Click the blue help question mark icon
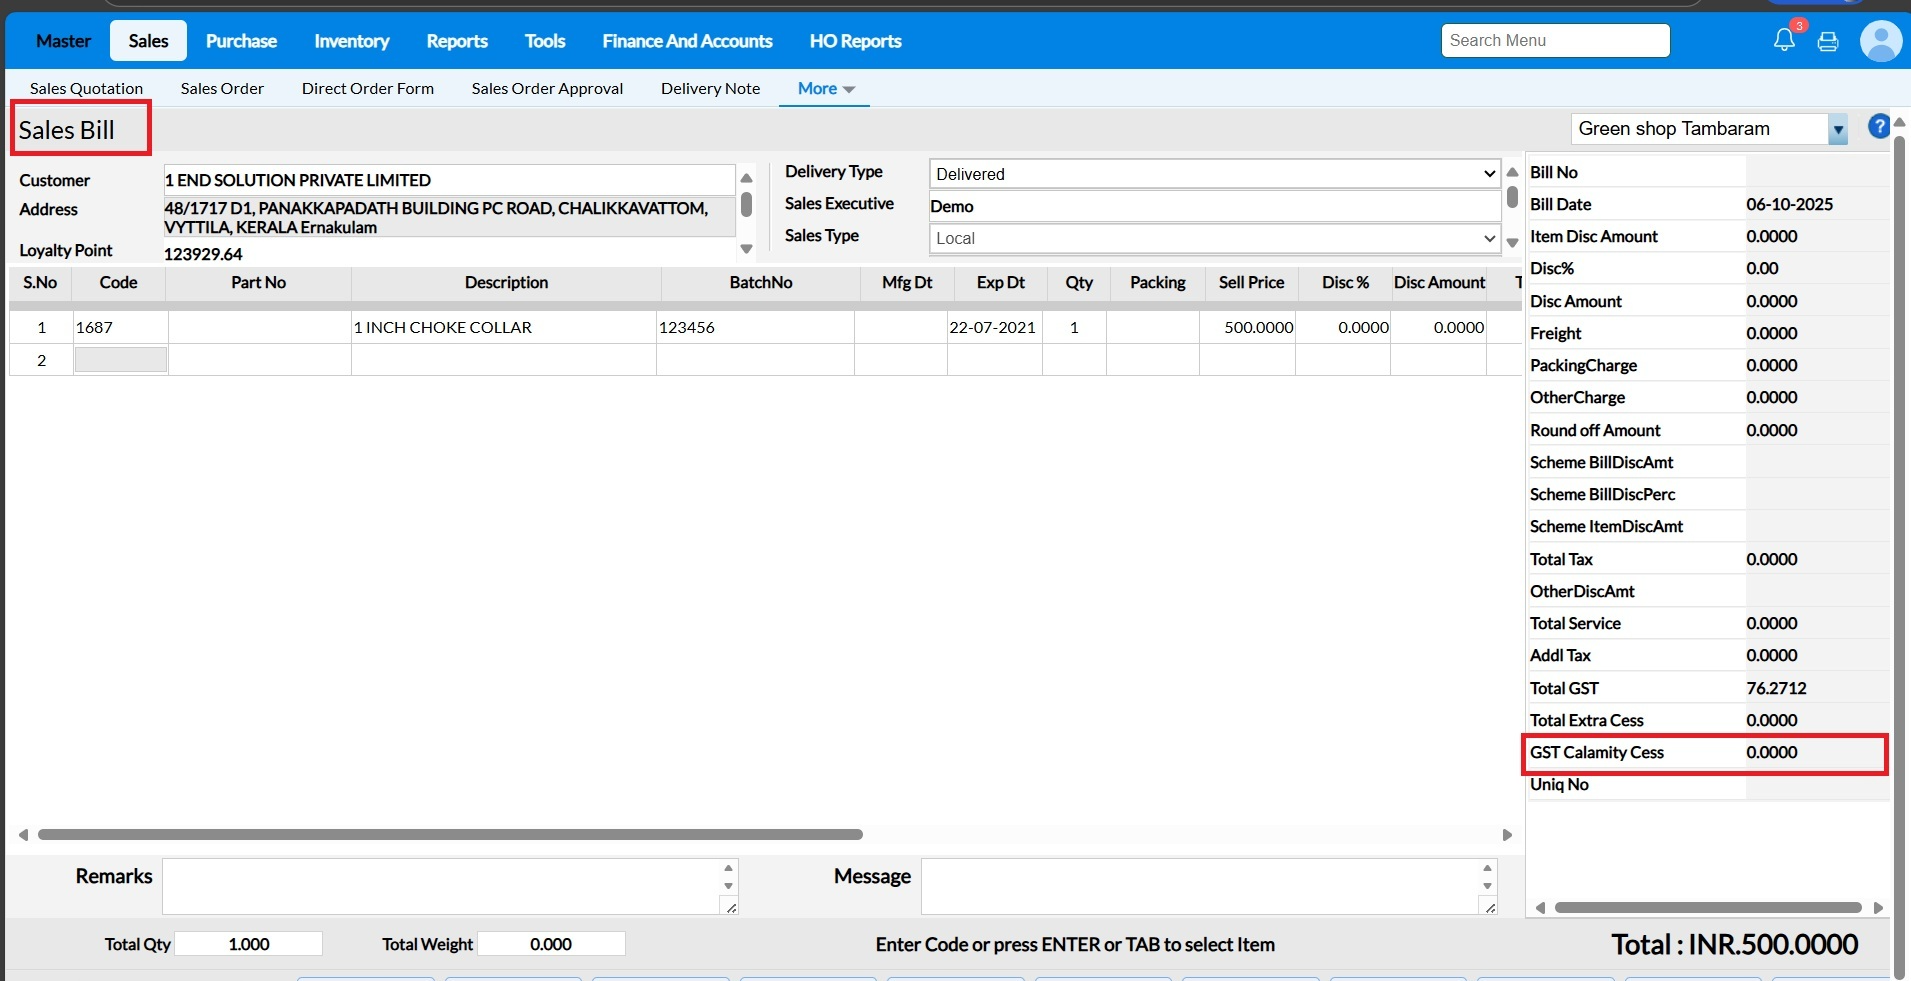Viewport: 1911px width, 981px height. 1878,127
